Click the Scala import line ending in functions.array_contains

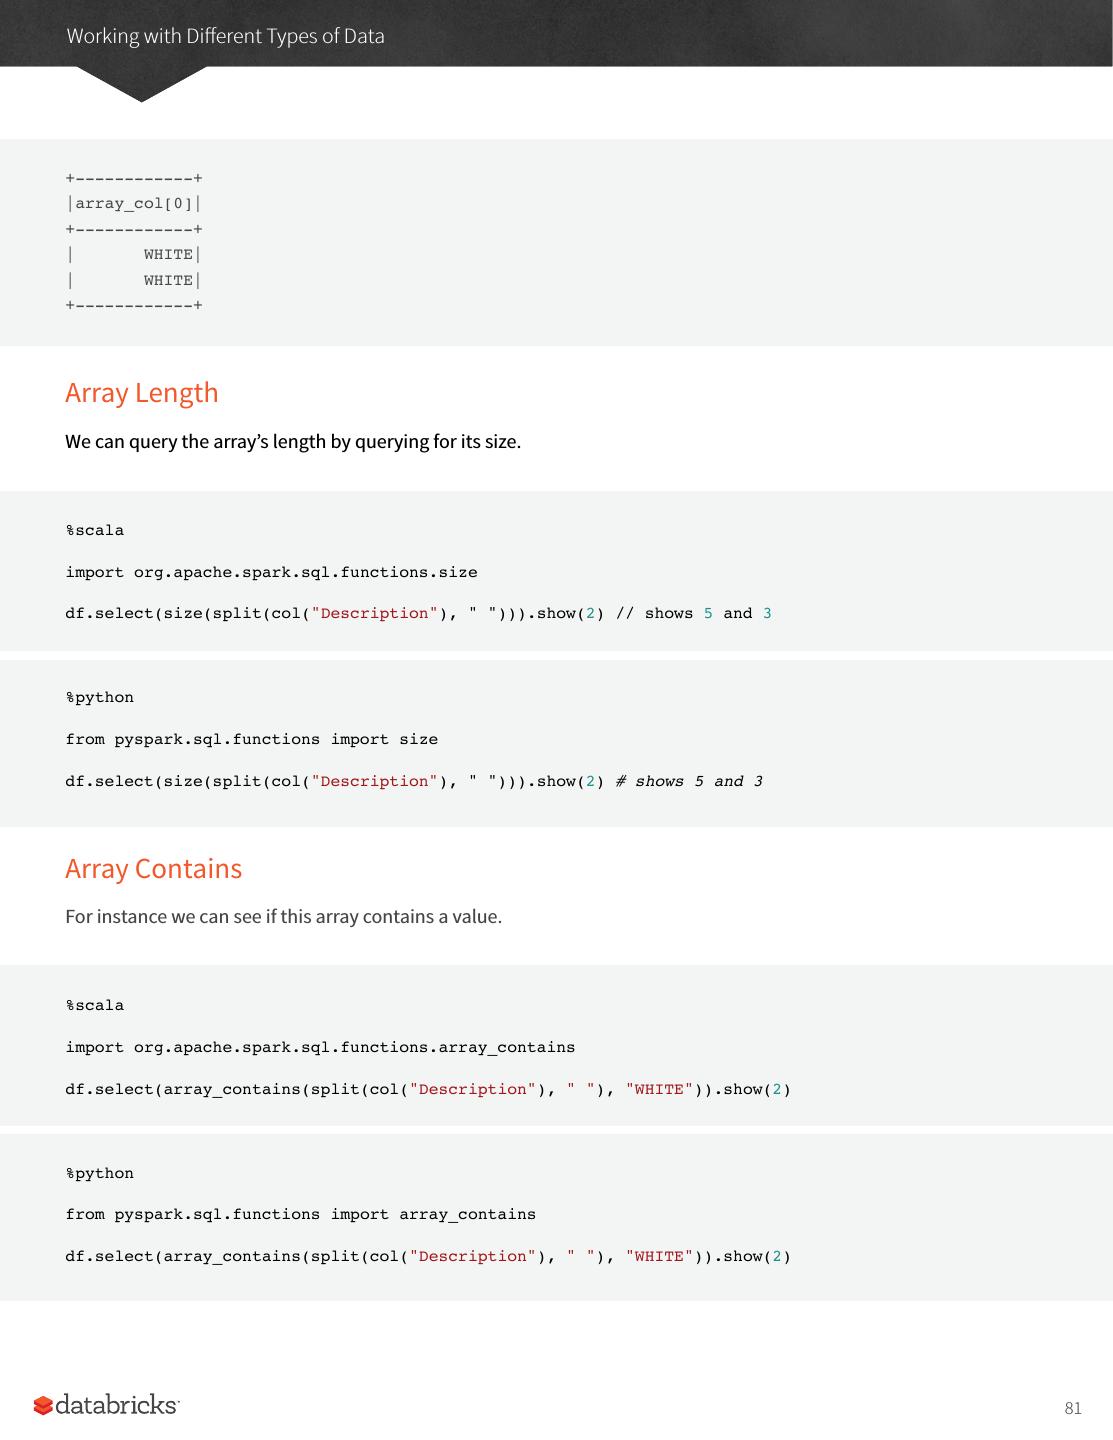click(x=320, y=1048)
